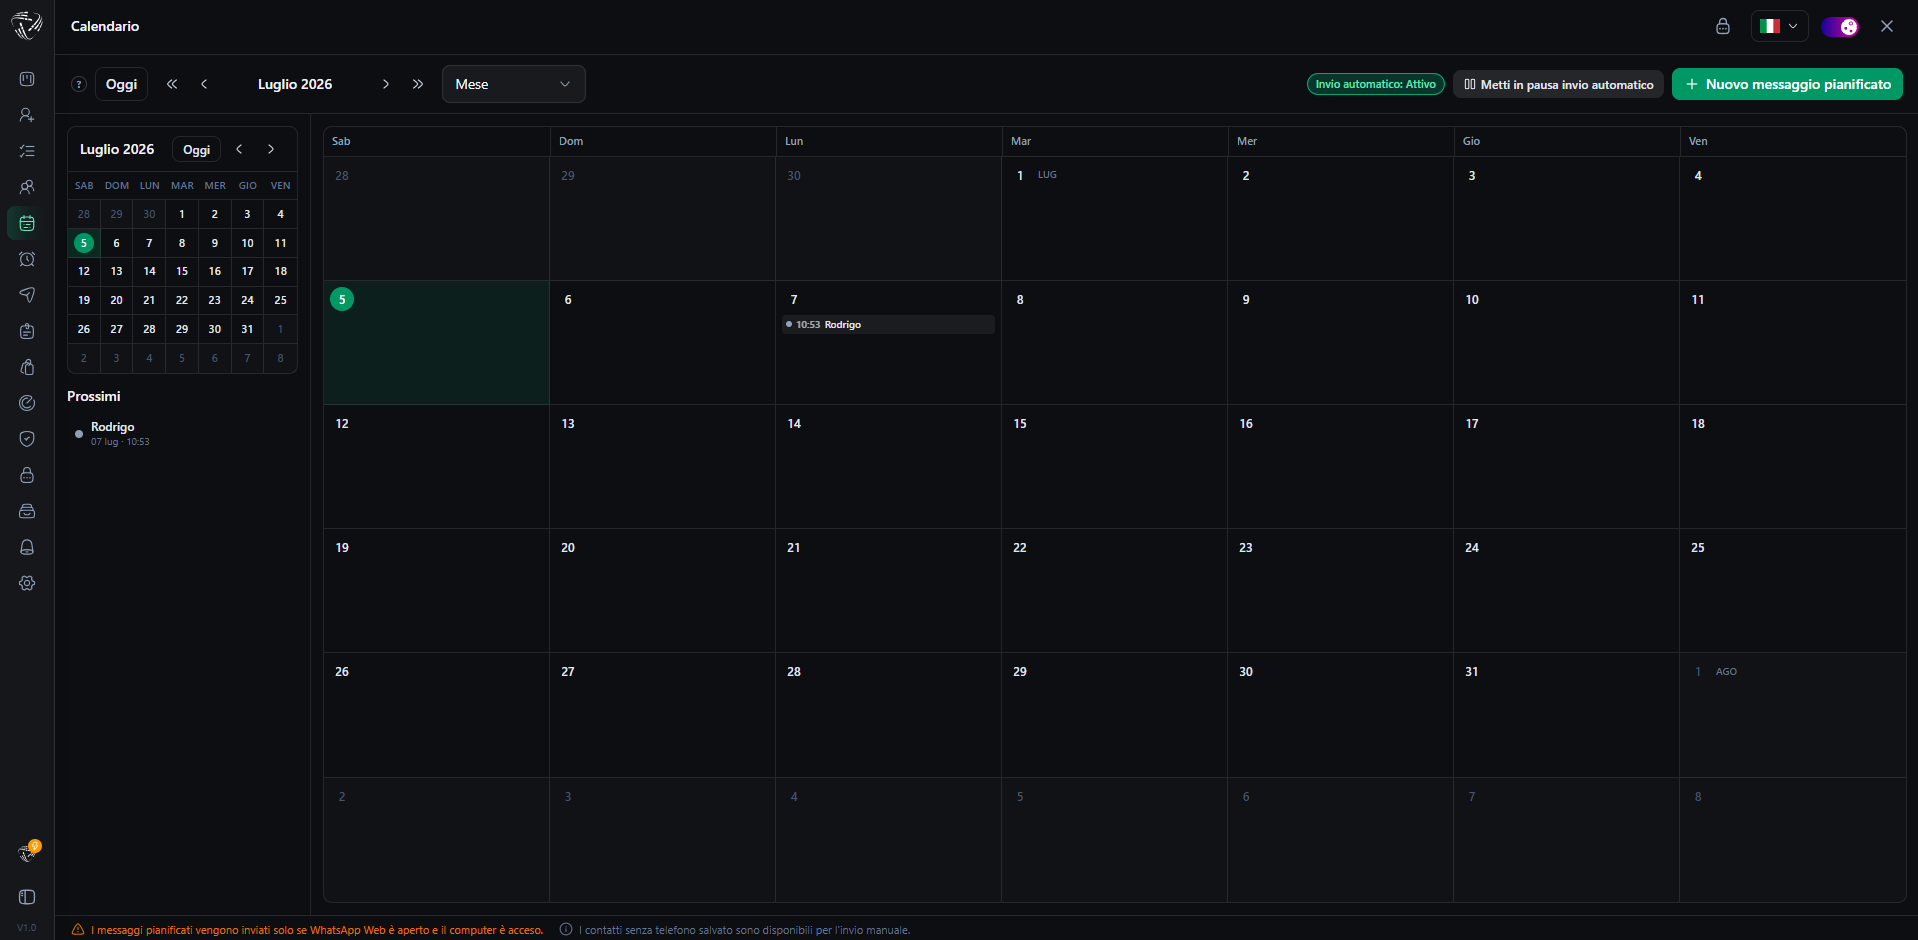The image size is (1918, 940).
Task: Click Nuovo messaggio pianificato button
Action: [x=1787, y=84]
